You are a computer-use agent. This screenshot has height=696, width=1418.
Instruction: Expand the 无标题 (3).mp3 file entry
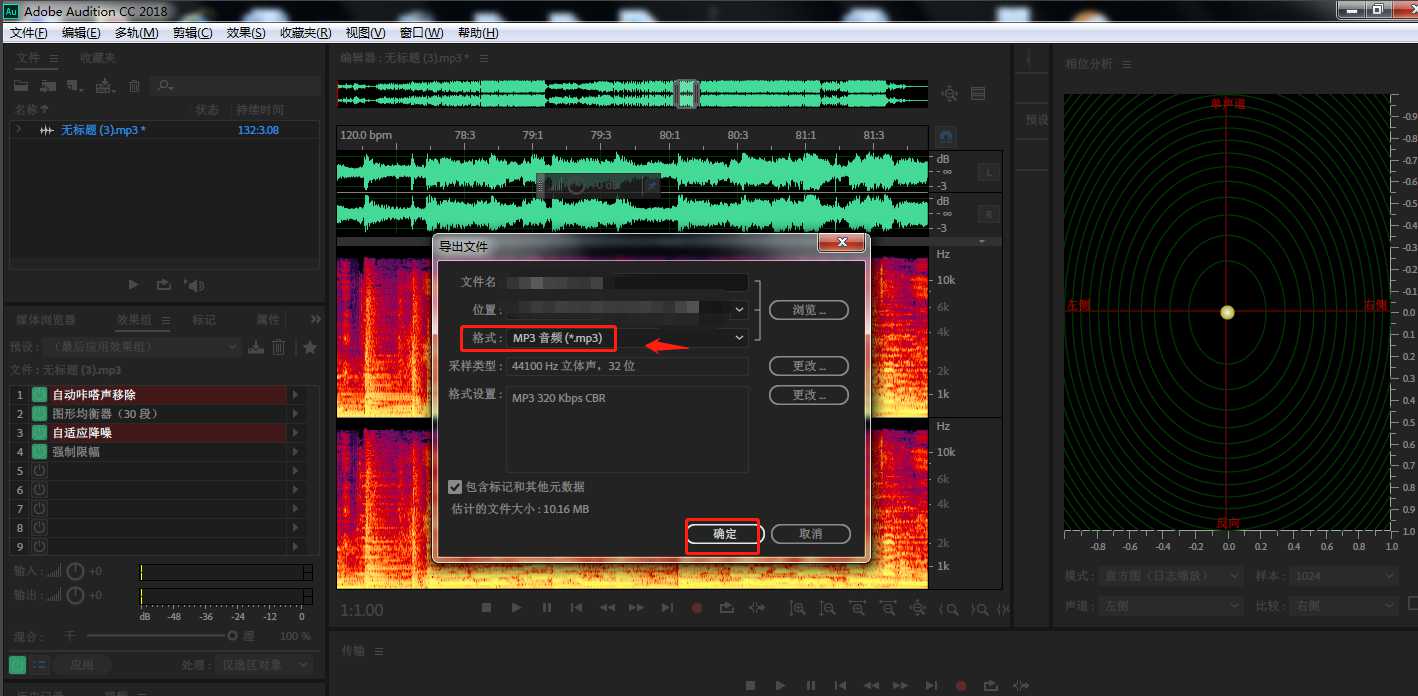18,130
